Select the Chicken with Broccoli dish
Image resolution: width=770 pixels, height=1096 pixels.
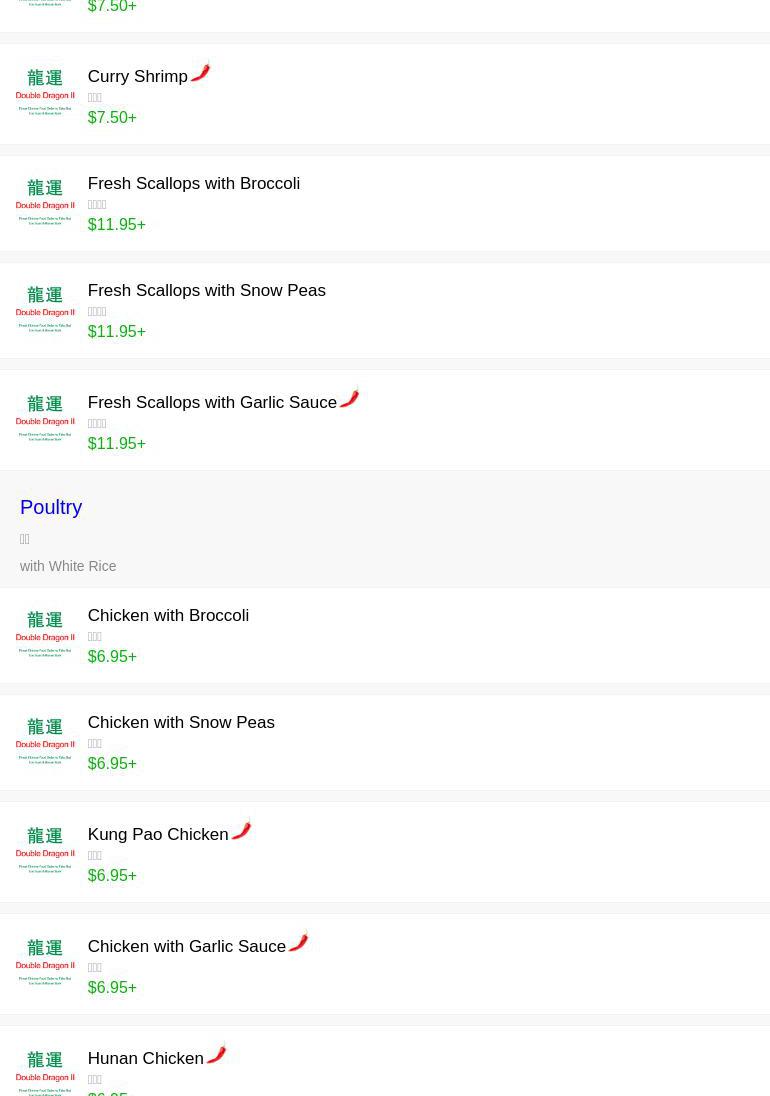click(x=168, y=616)
